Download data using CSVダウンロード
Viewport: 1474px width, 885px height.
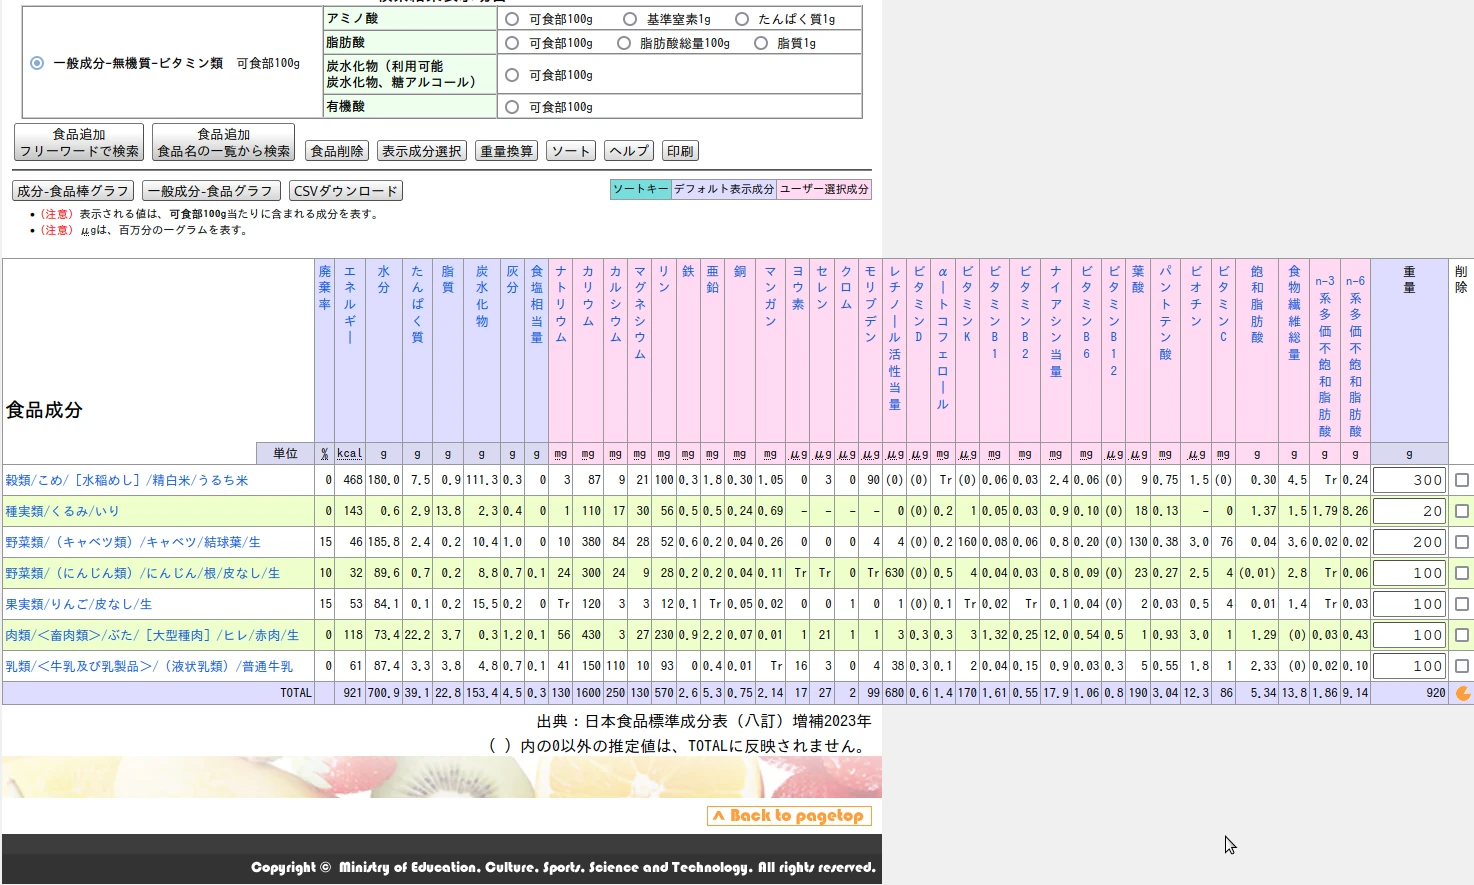pos(345,190)
